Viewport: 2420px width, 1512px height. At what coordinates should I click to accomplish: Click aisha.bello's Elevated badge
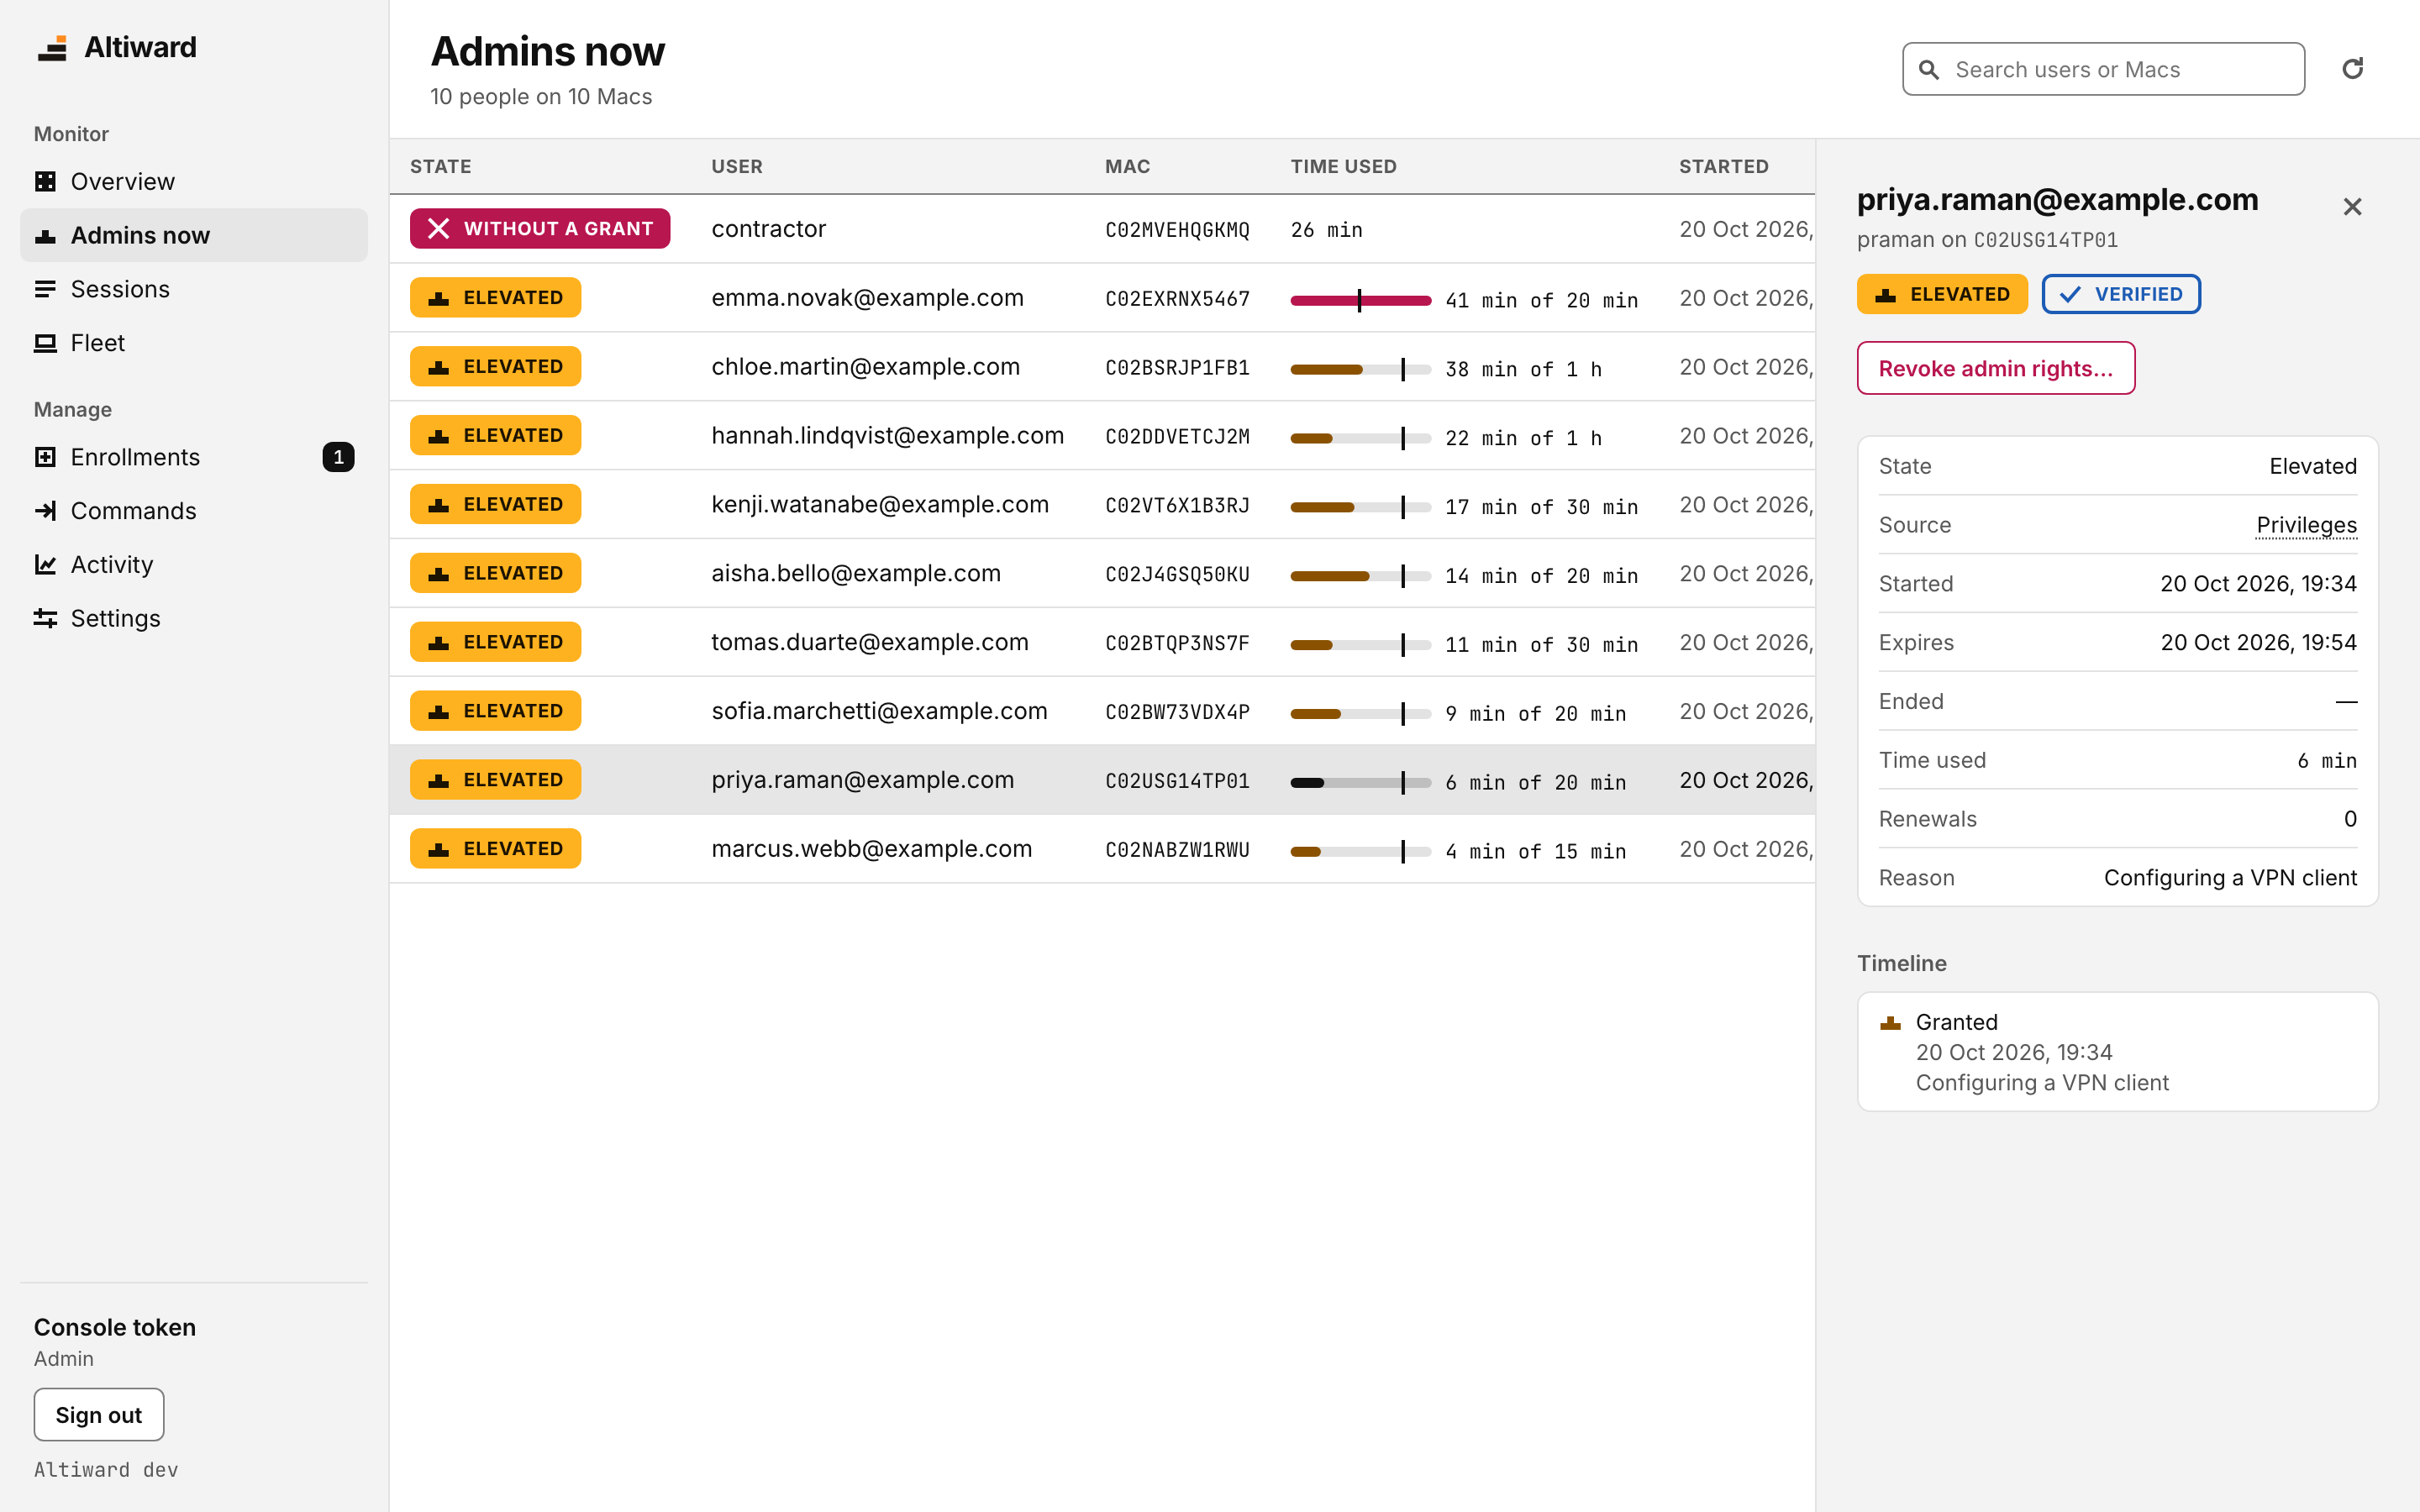(495, 574)
